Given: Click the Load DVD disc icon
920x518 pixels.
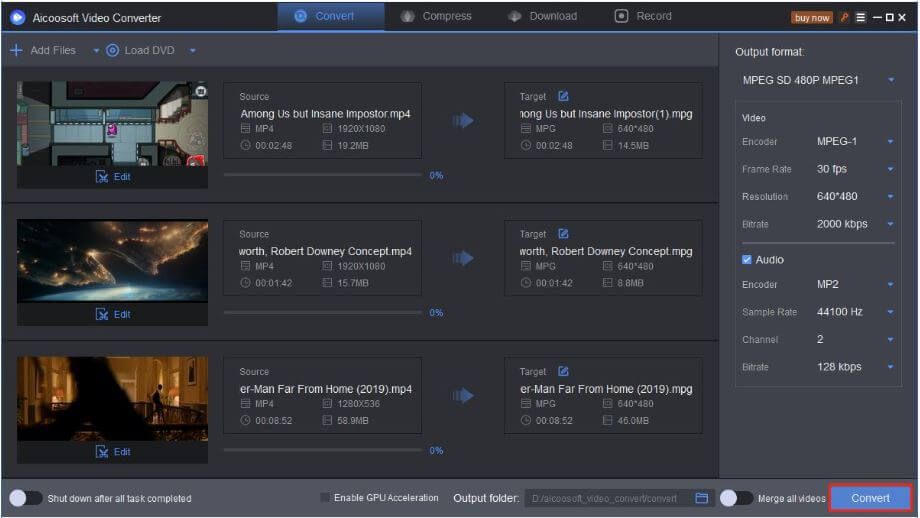Looking at the screenshot, I should point(112,50).
